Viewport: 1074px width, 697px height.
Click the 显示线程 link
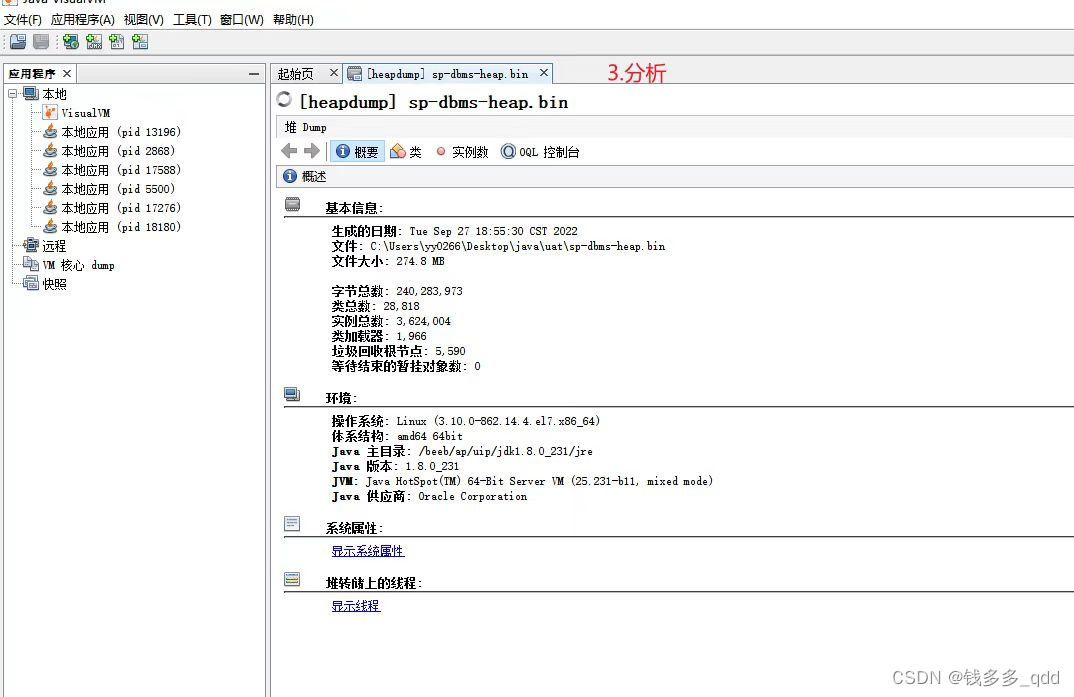point(355,606)
